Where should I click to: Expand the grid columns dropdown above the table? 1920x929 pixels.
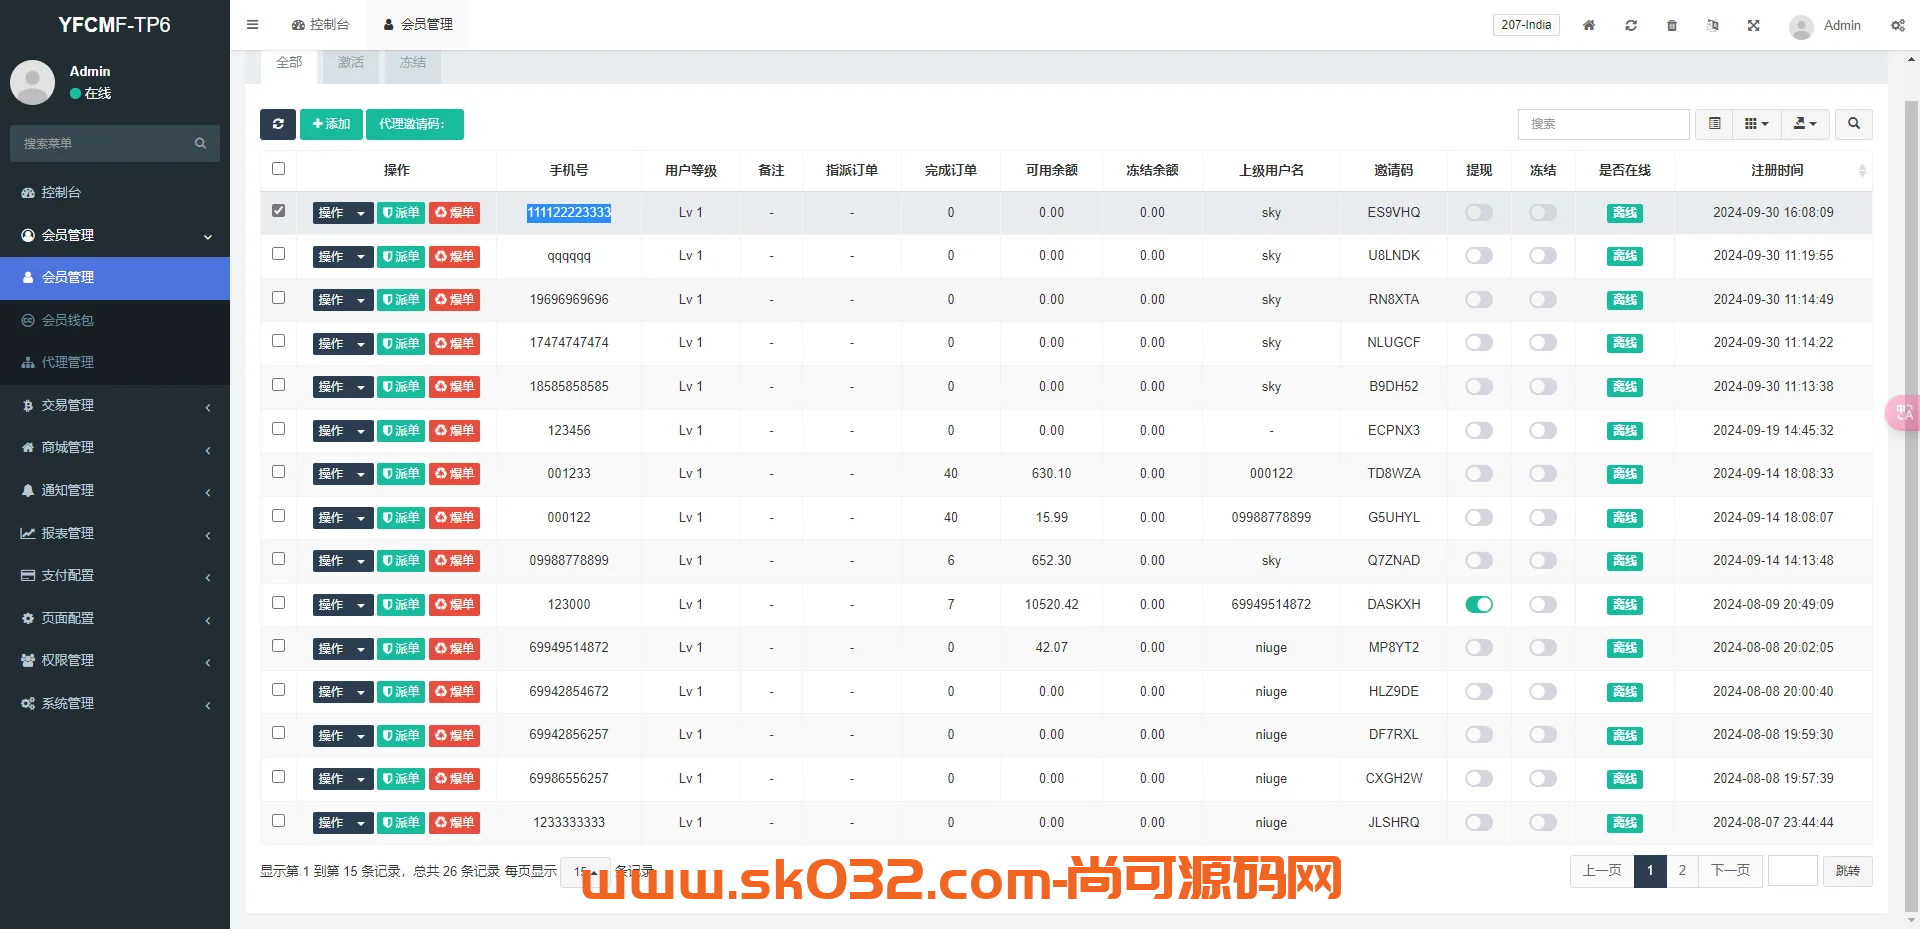tap(1755, 124)
